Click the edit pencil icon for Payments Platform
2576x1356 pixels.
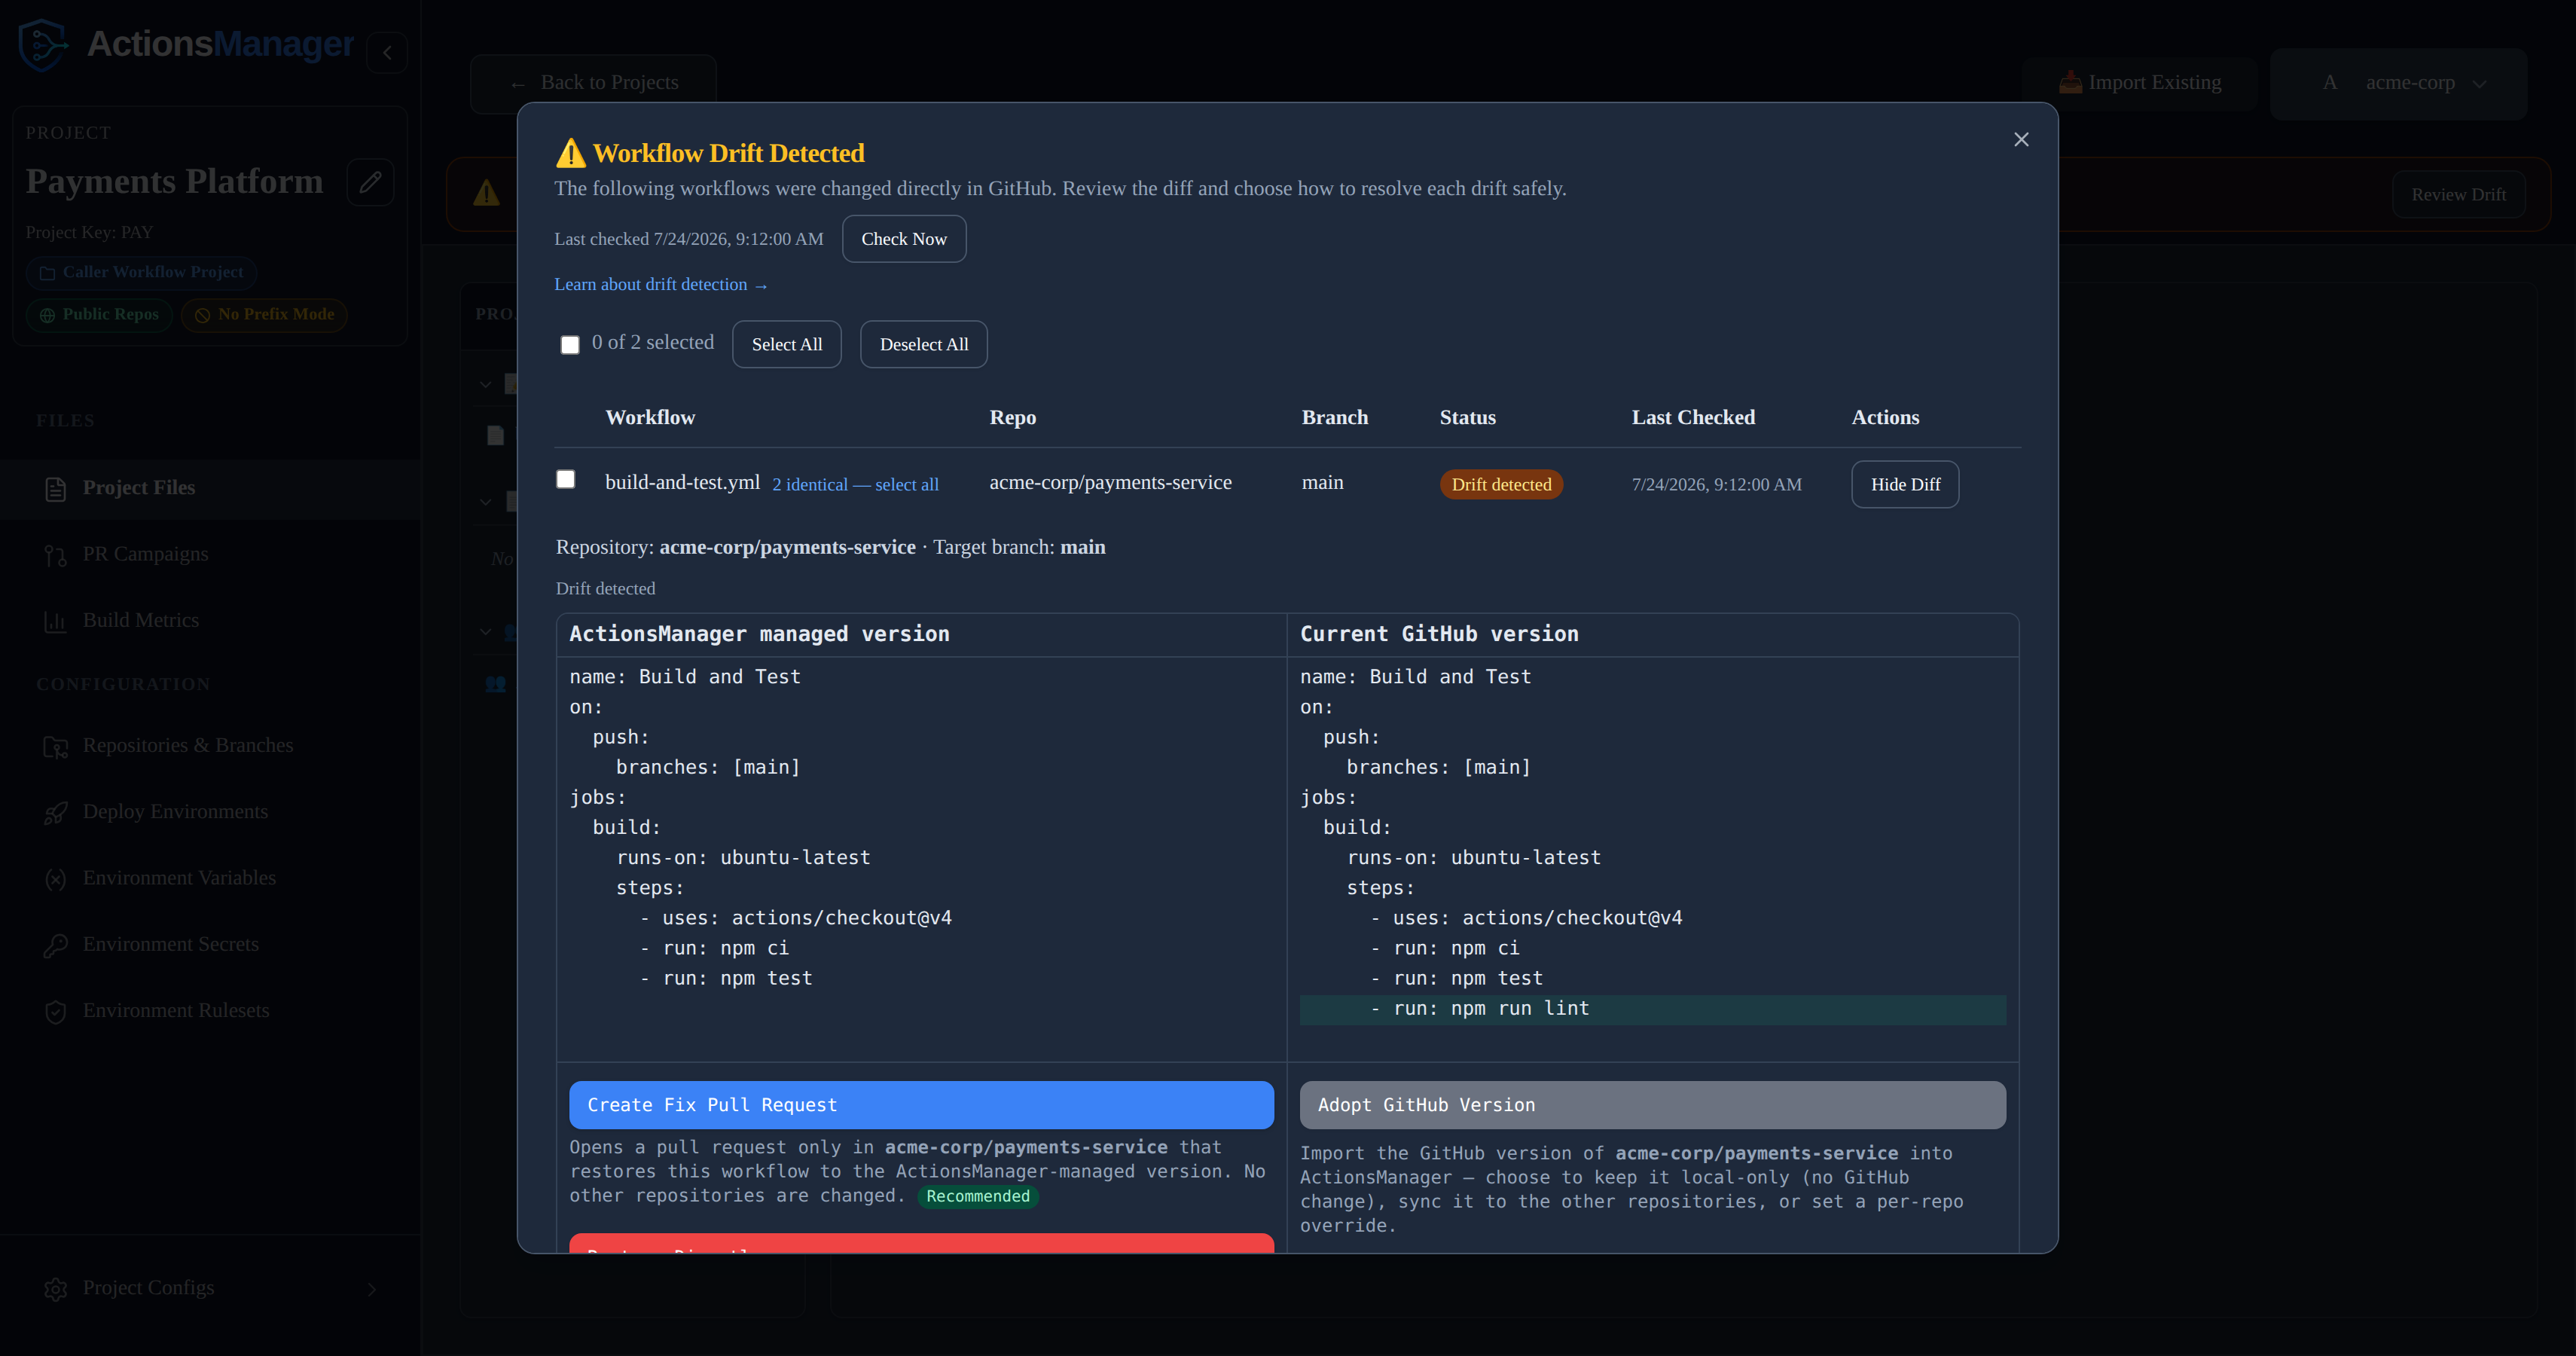tap(370, 182)
